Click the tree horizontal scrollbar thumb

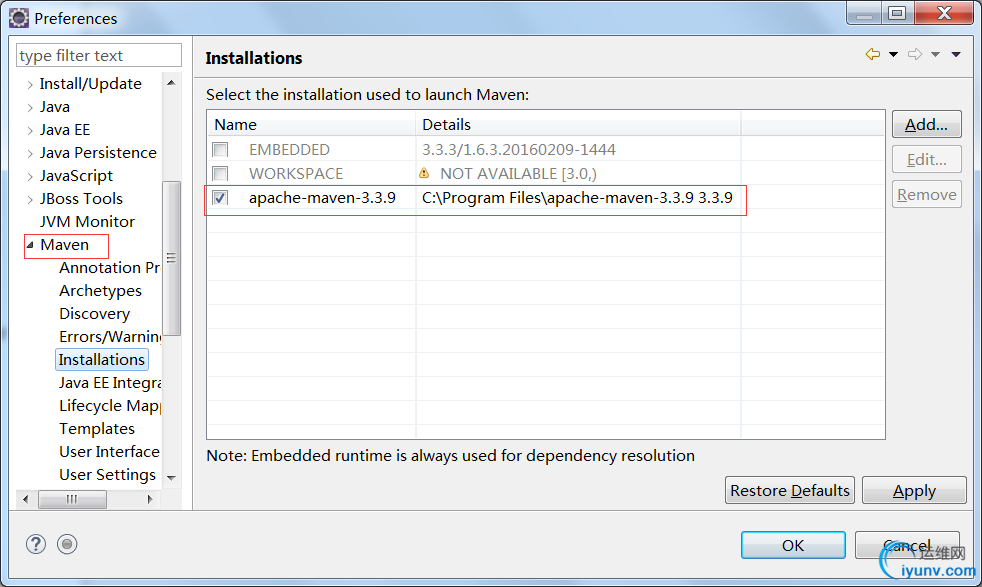[72, 499]
